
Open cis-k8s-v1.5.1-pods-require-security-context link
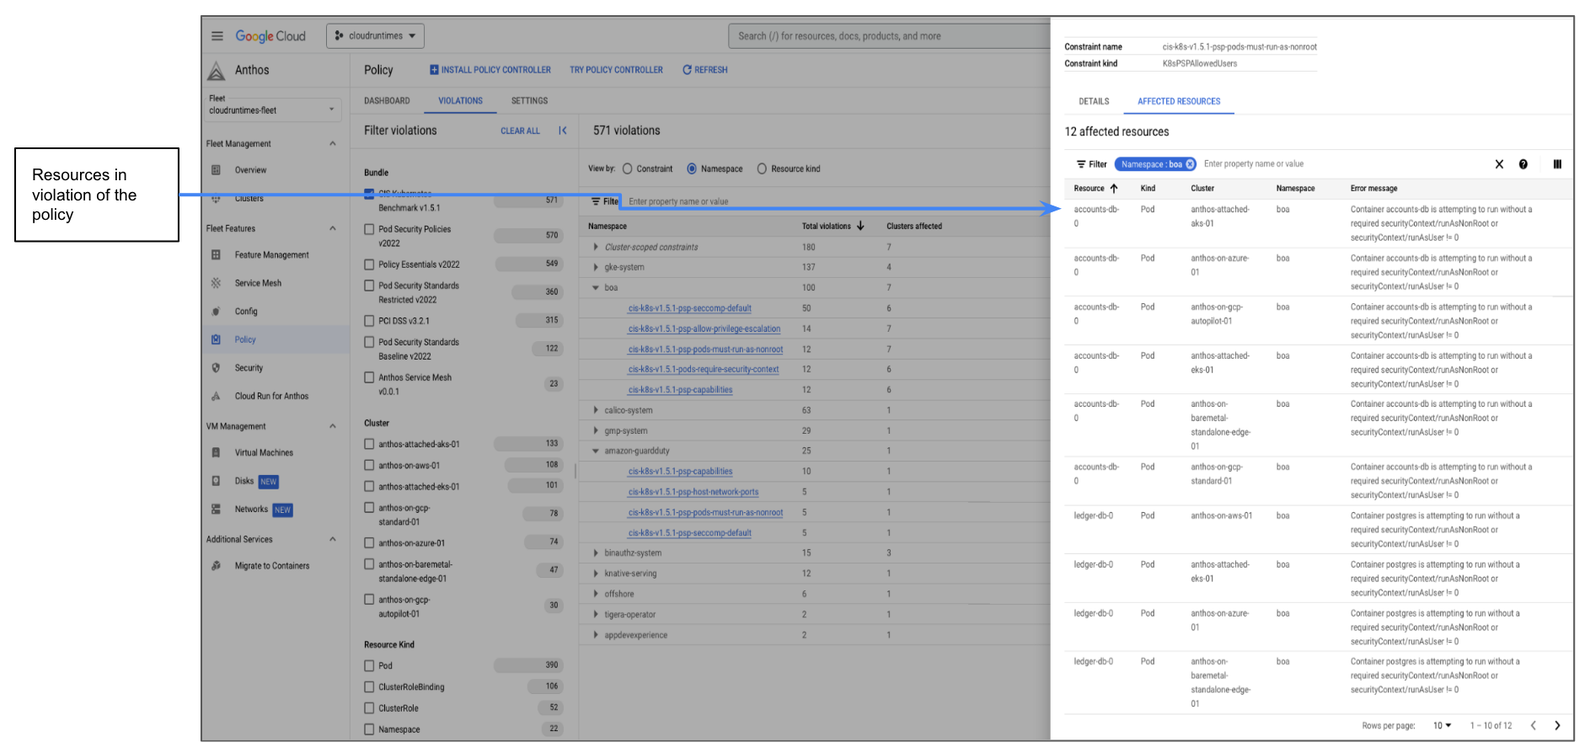point(703,370)
